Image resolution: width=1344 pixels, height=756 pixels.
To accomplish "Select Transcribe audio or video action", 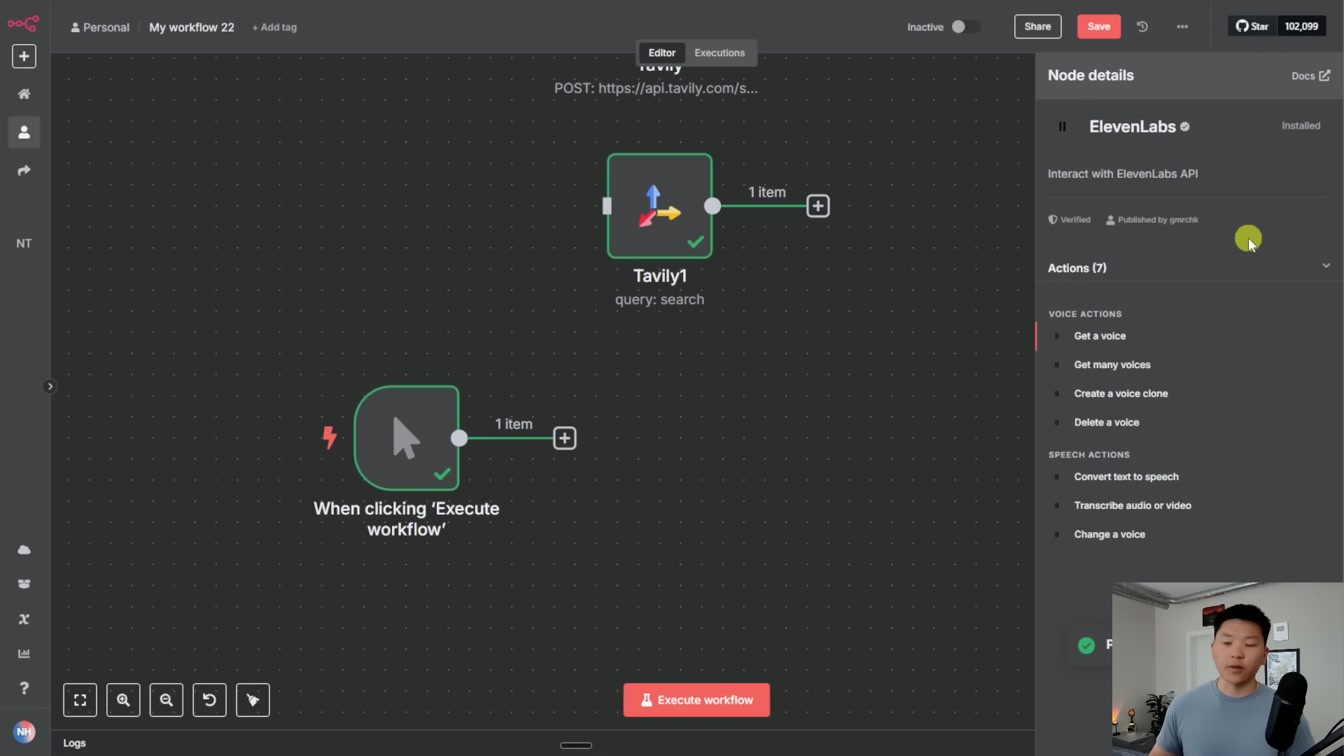I will [x=1133, y=506].
